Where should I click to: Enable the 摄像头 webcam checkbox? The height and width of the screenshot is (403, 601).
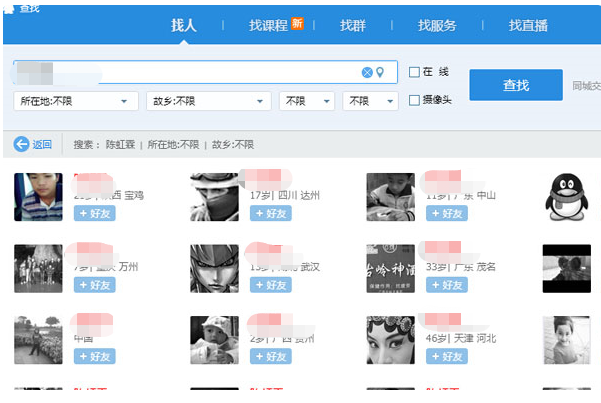(x=414, y=100)
